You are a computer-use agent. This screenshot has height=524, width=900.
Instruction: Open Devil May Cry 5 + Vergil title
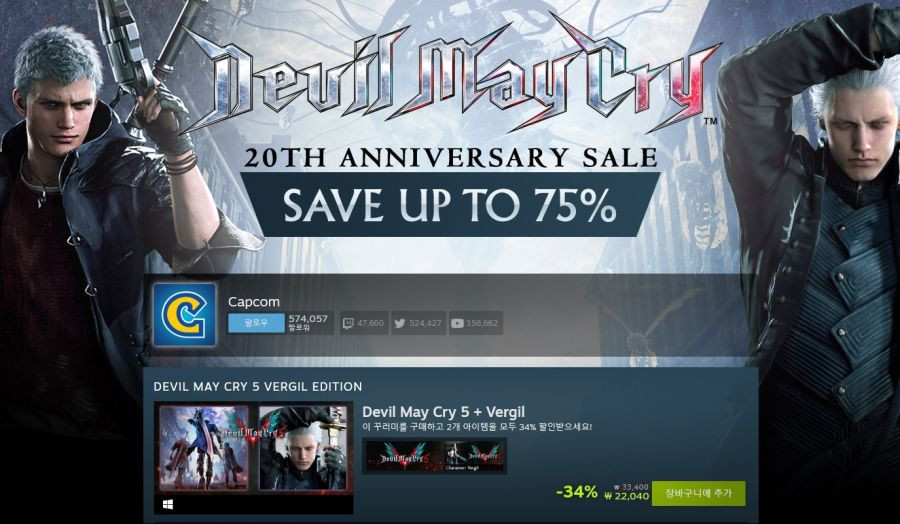coord(444,412)
